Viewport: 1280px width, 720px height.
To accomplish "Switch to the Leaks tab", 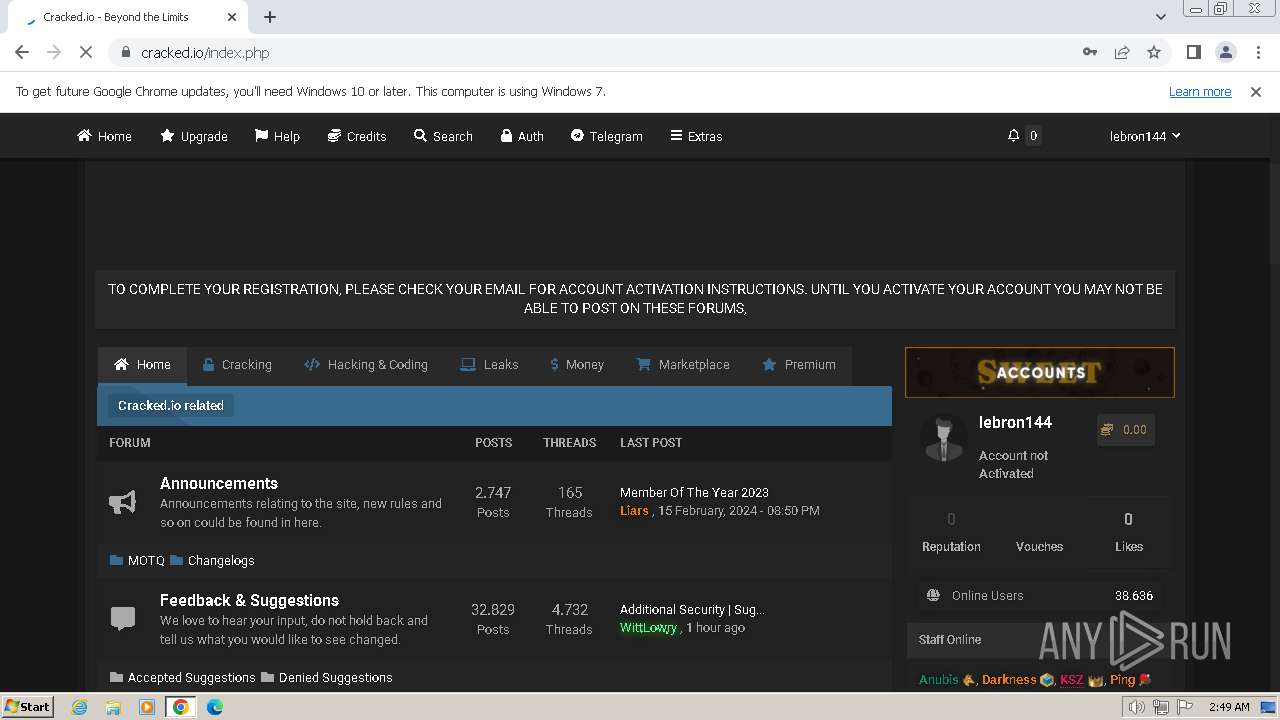I will [489, 365].
